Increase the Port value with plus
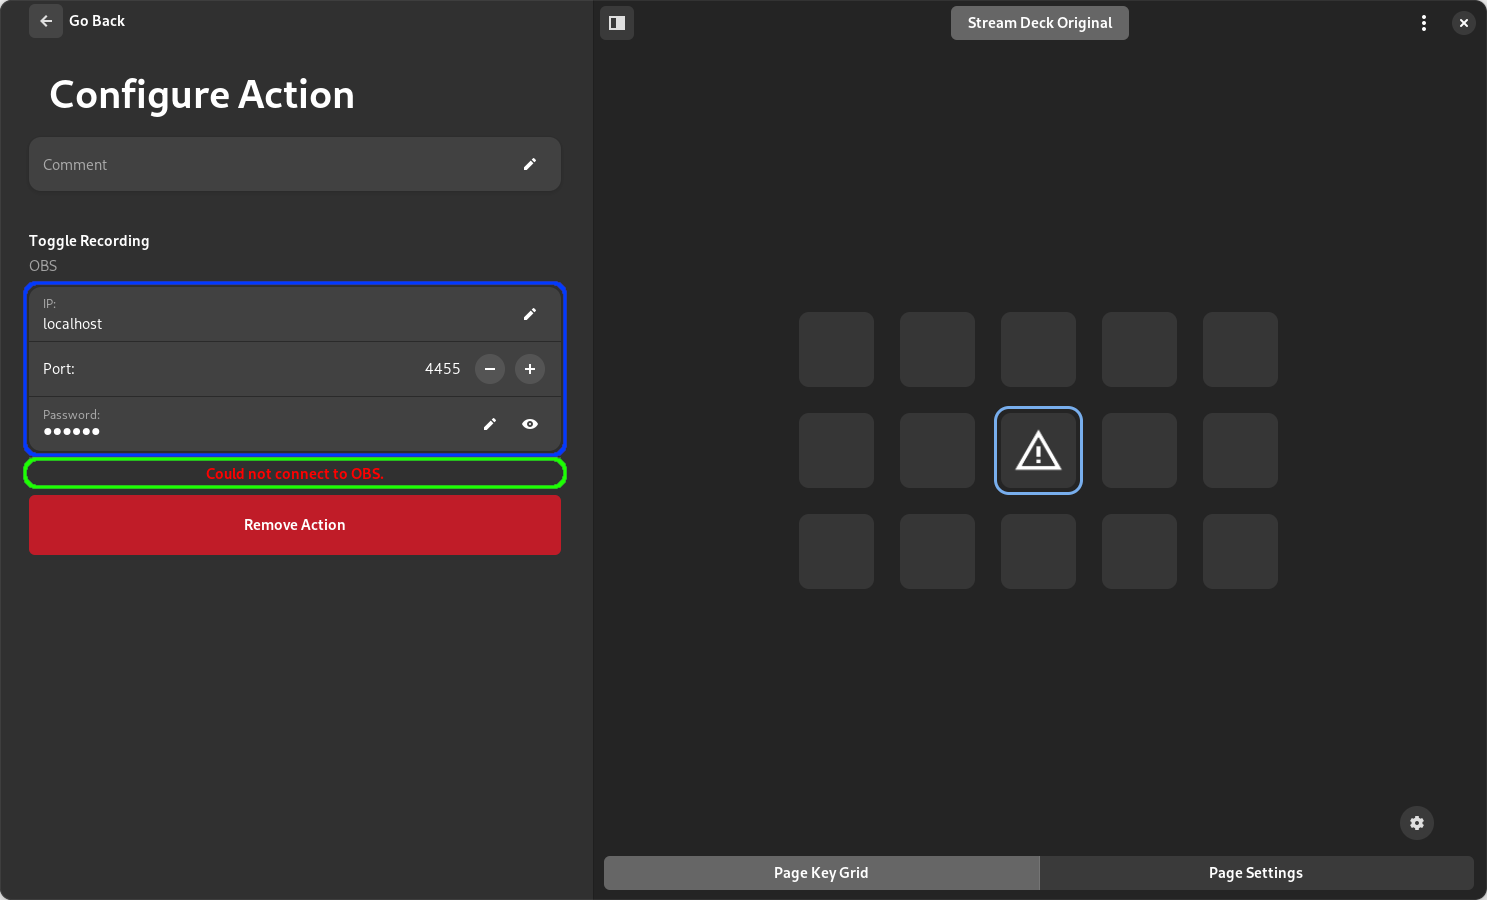 point(530,369)
